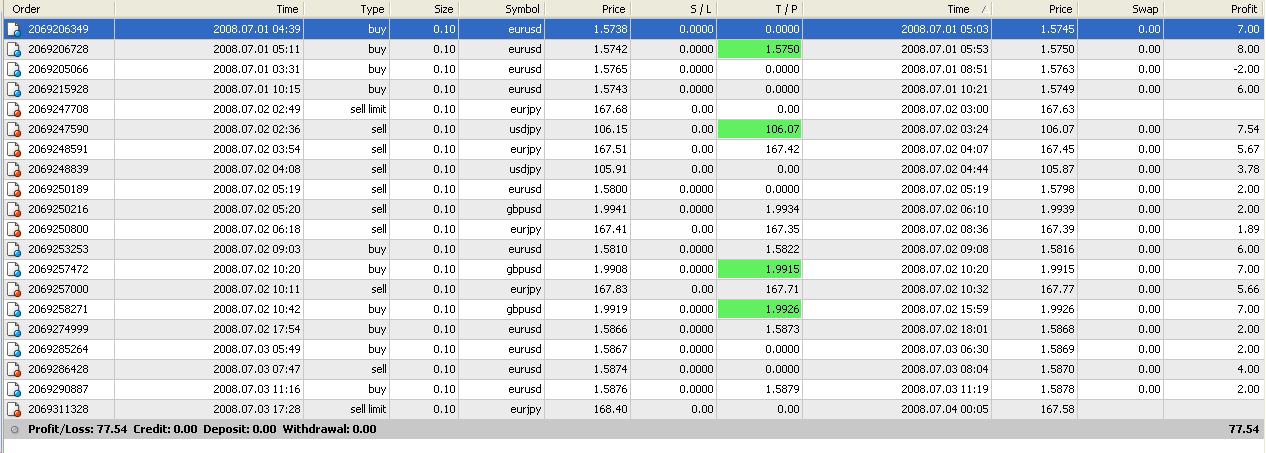Screen dimensions: 1266x453
Task: Click the icon for sell limit order 2069311328
Action: [x=14, y=410]
